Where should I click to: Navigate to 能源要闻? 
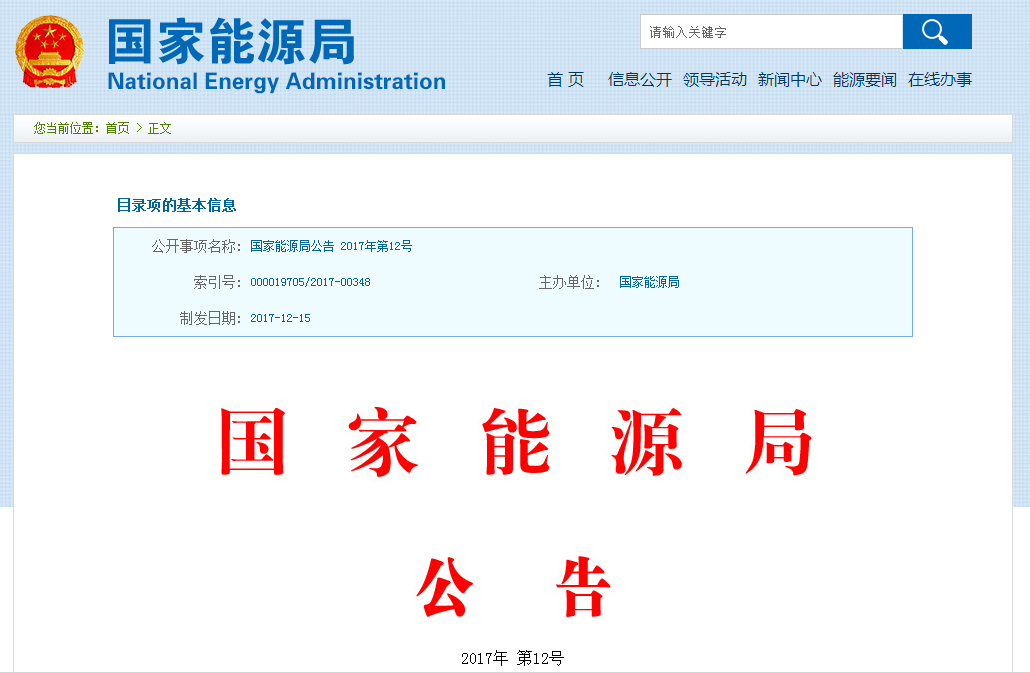pyautogui.click(x=864, y=80)
